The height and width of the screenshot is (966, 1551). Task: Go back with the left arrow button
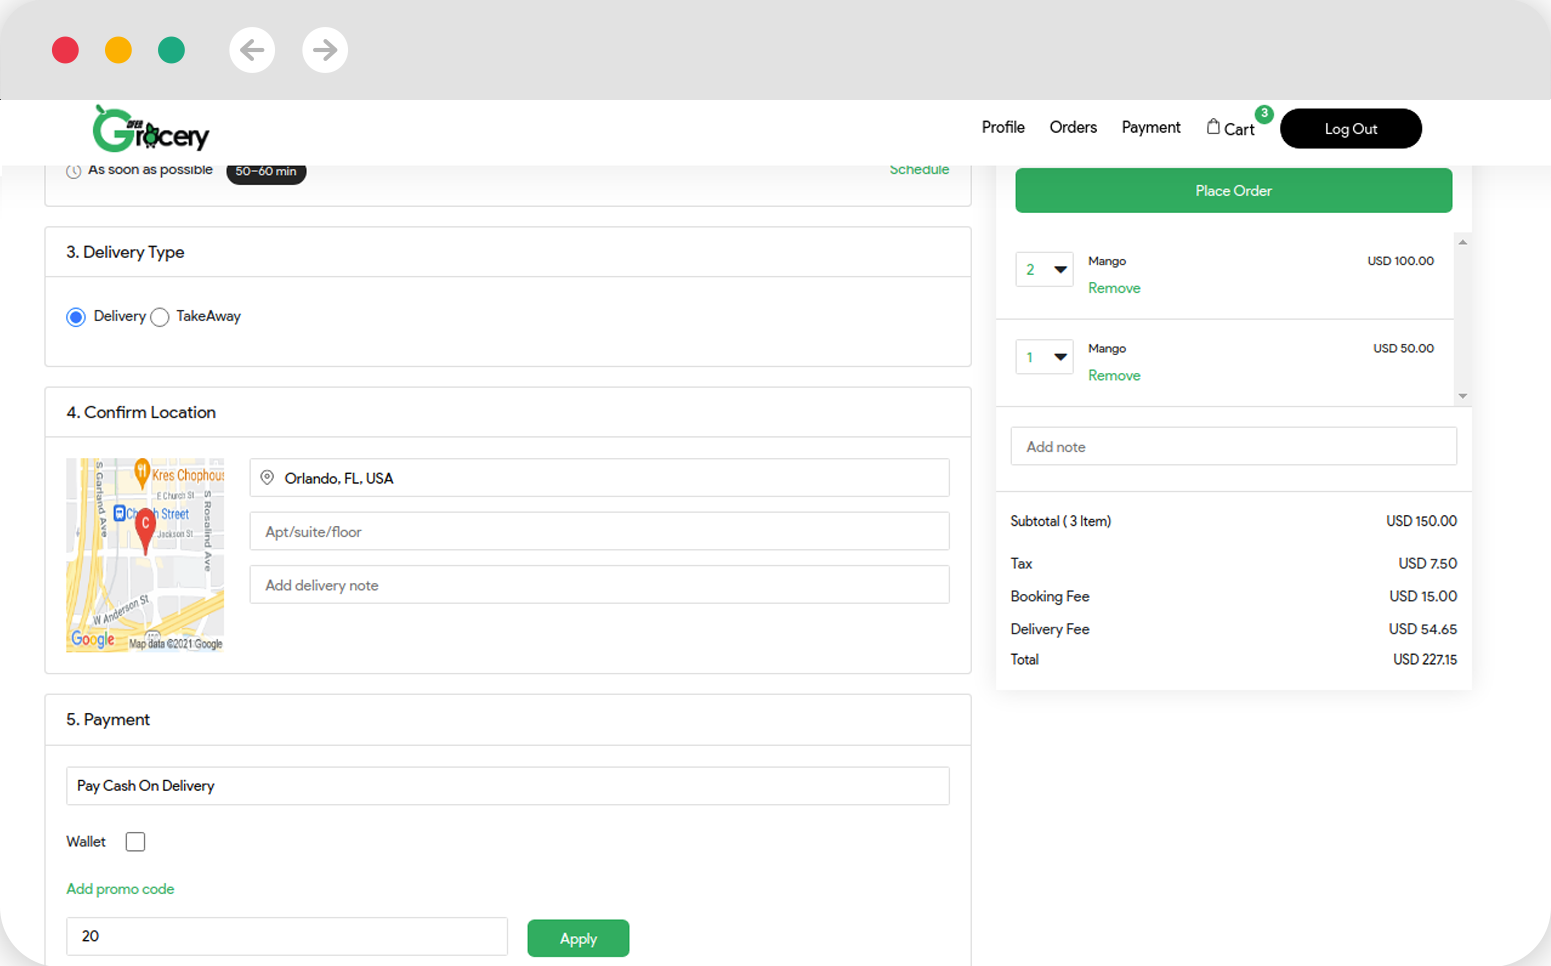pyautogui.click(x=252, y=49)
